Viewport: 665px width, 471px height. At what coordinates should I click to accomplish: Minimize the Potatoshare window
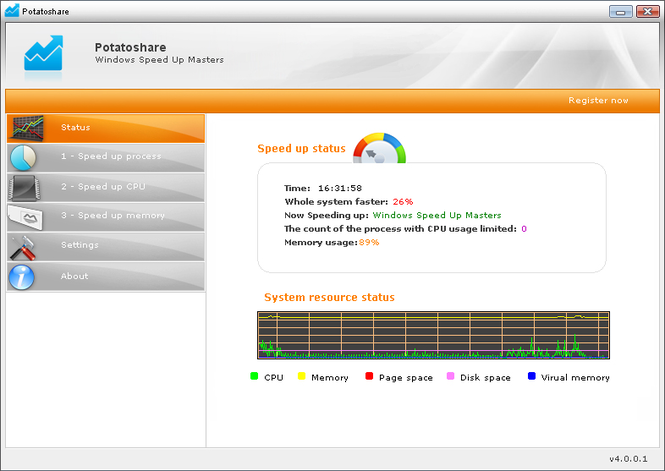pyautogui.click(x=620, y=11)
